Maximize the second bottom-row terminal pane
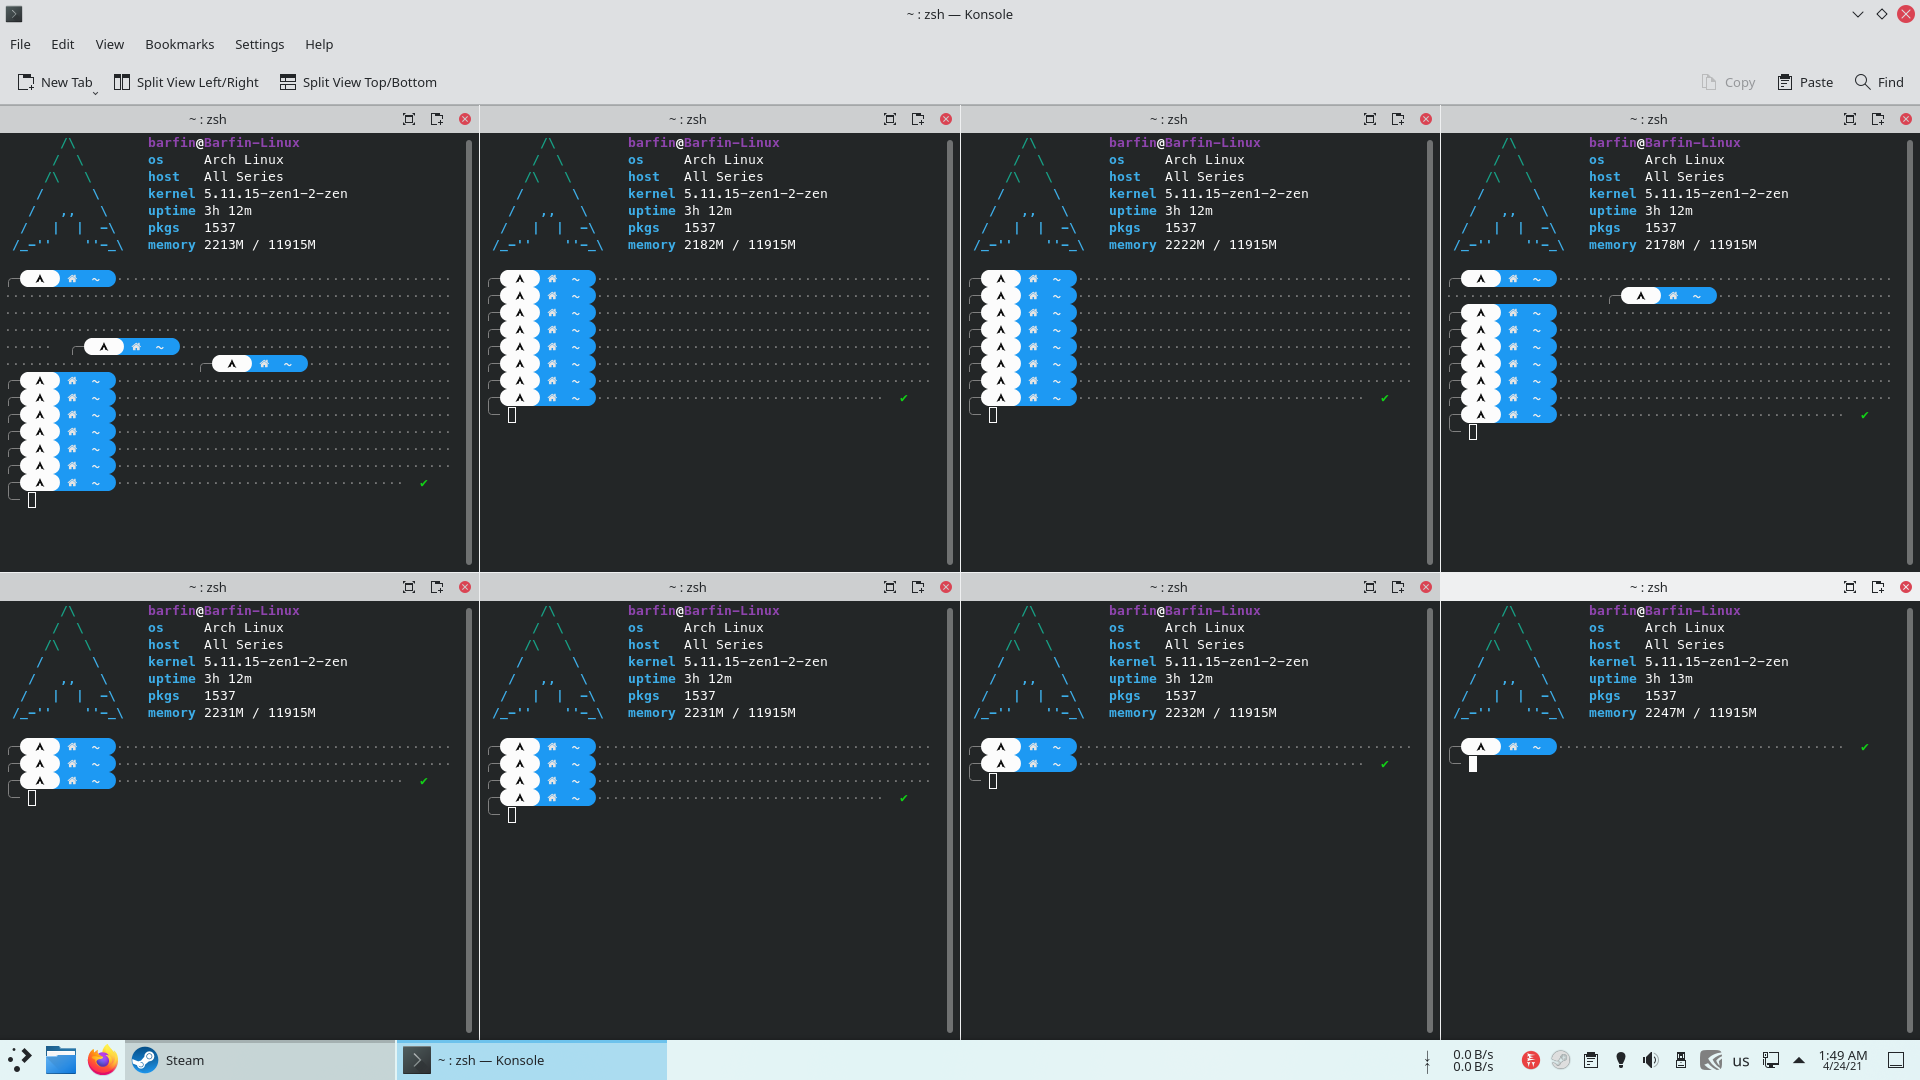Screen dimensions: 1920x1080 click(890, 587)
